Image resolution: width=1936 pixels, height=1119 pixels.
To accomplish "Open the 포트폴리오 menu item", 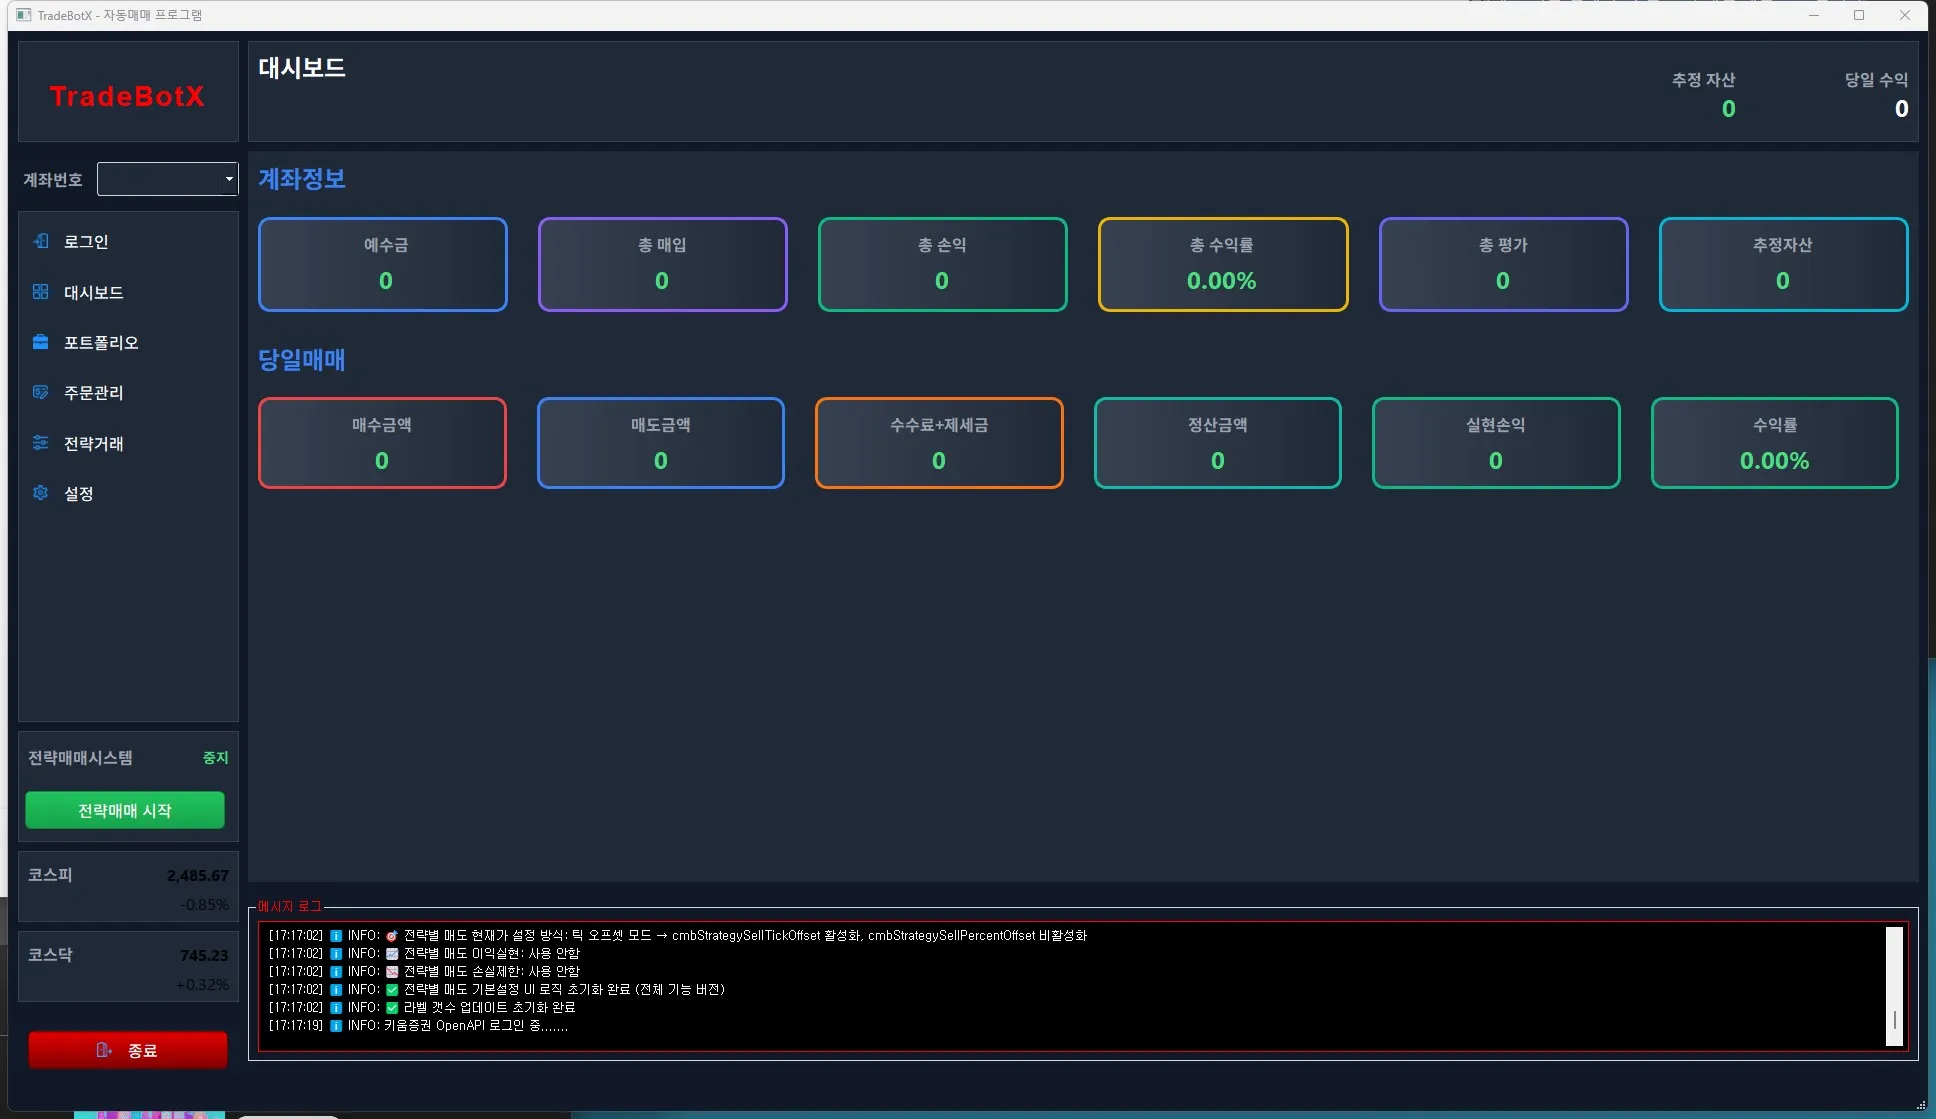I will point(101,342).
